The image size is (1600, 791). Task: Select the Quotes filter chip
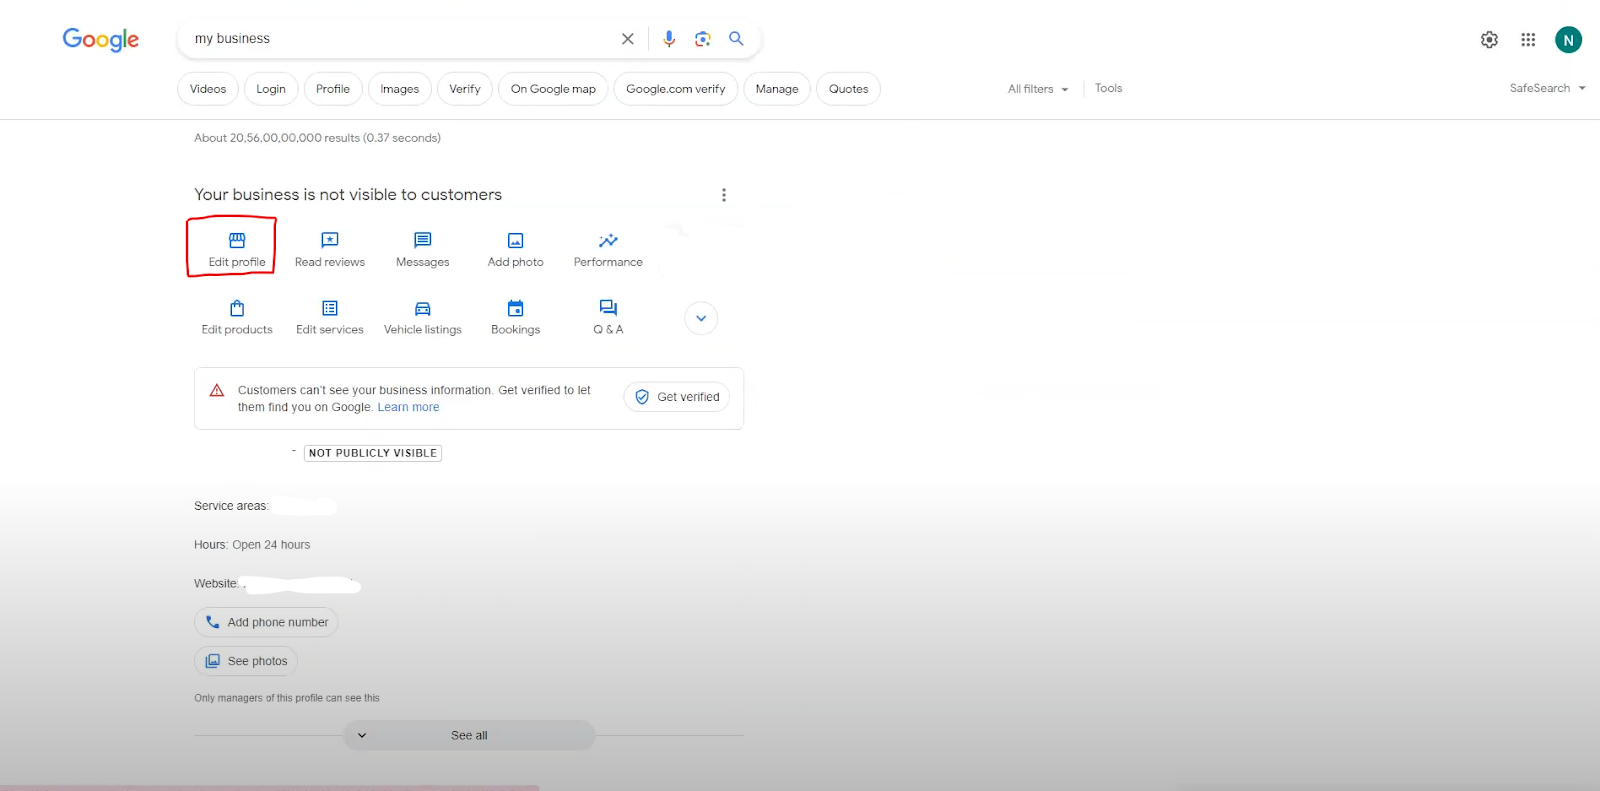pyautogui.click(x=849, y=89)
